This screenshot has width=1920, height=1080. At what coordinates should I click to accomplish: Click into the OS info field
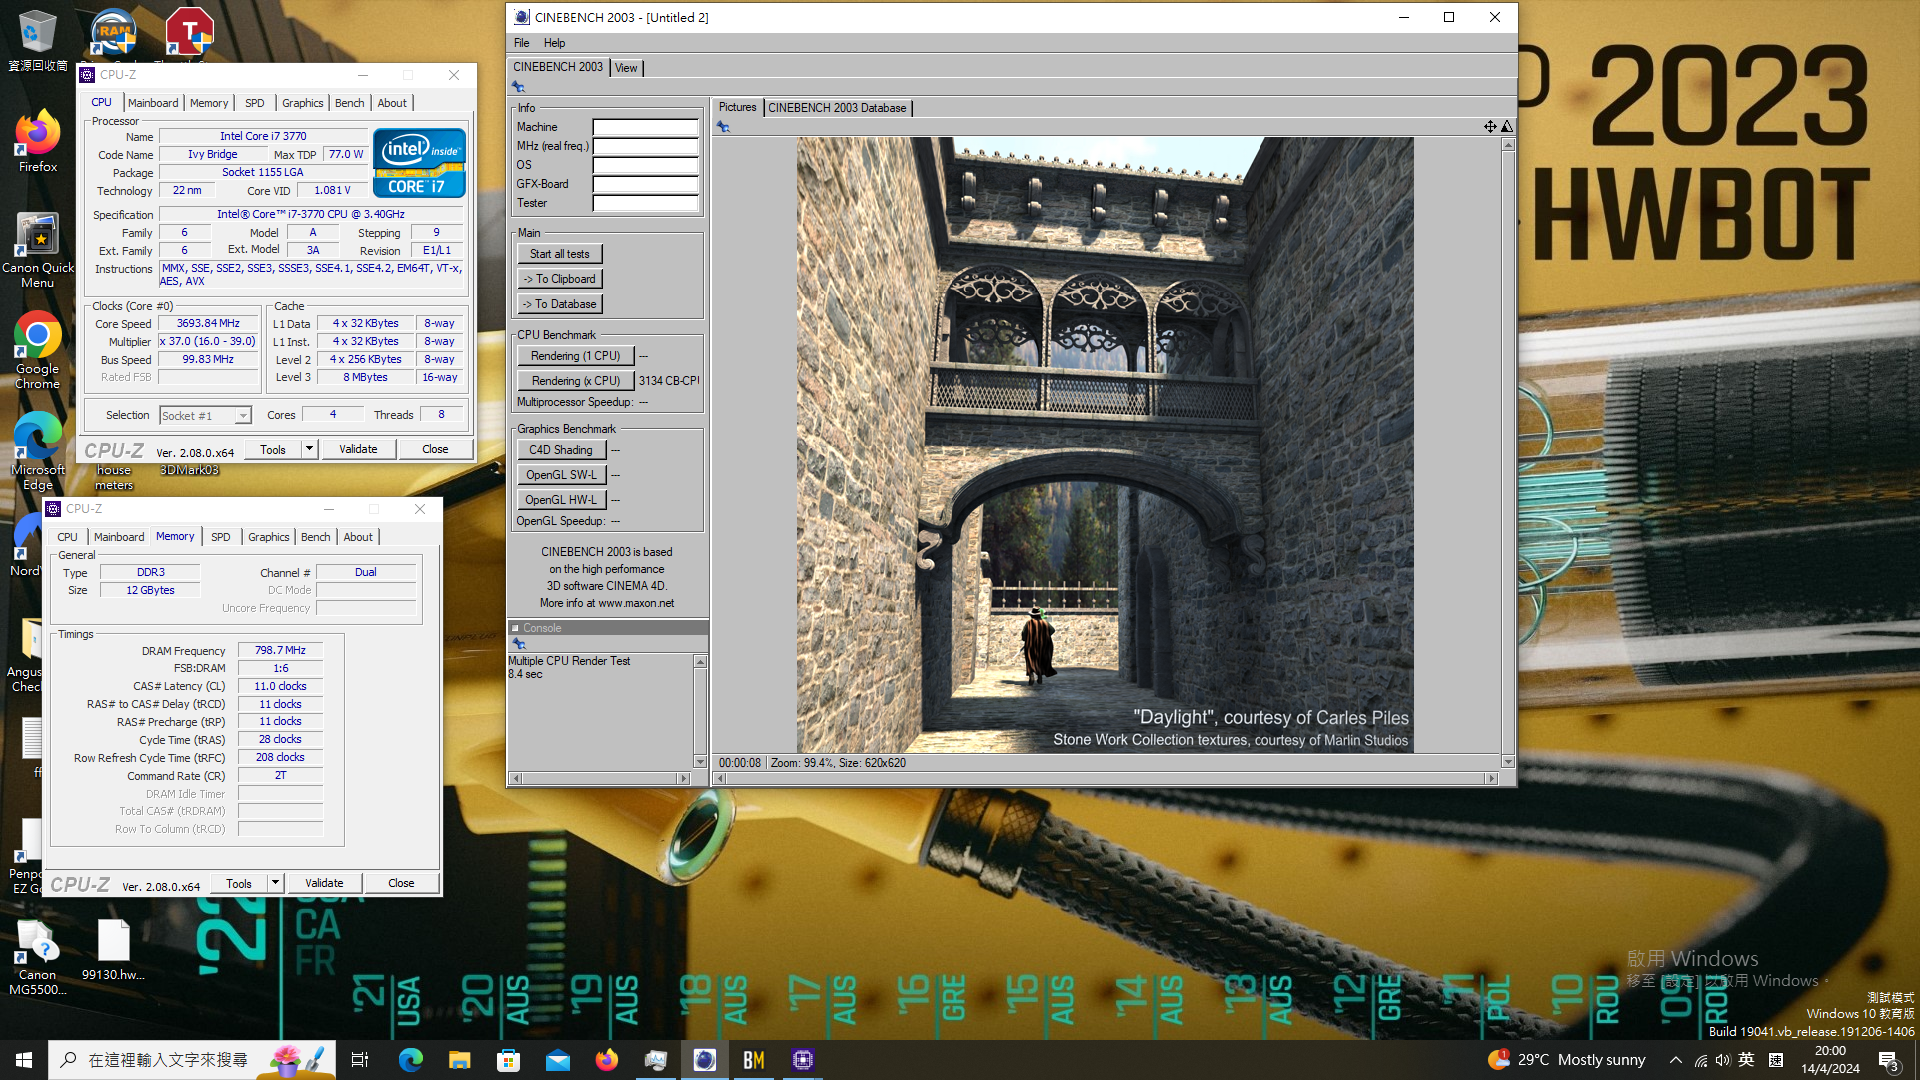click(645, 165)
